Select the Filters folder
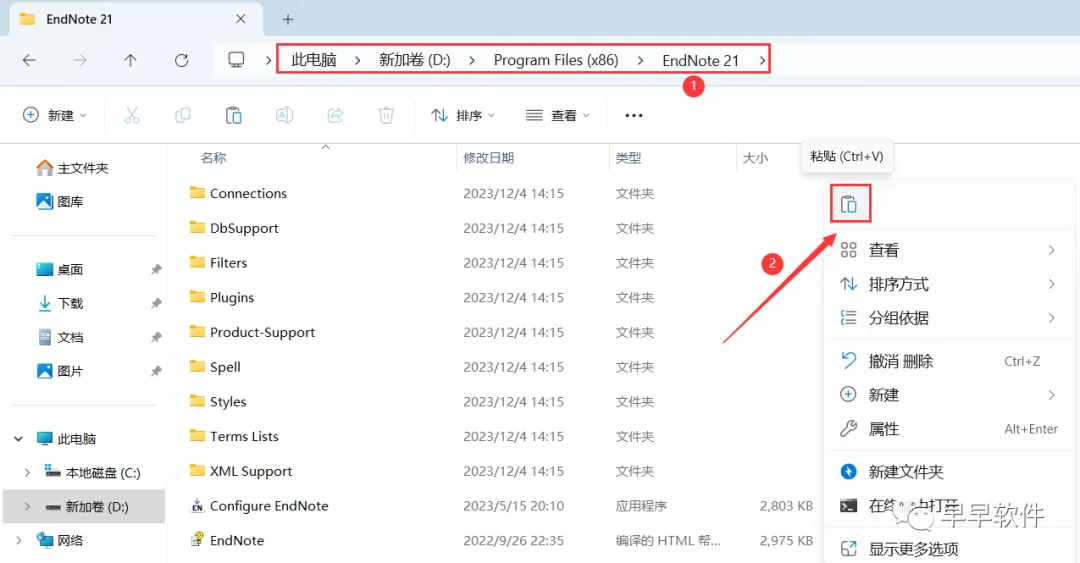This screenshot has width=1080, height=563. [x=218, y=263]
